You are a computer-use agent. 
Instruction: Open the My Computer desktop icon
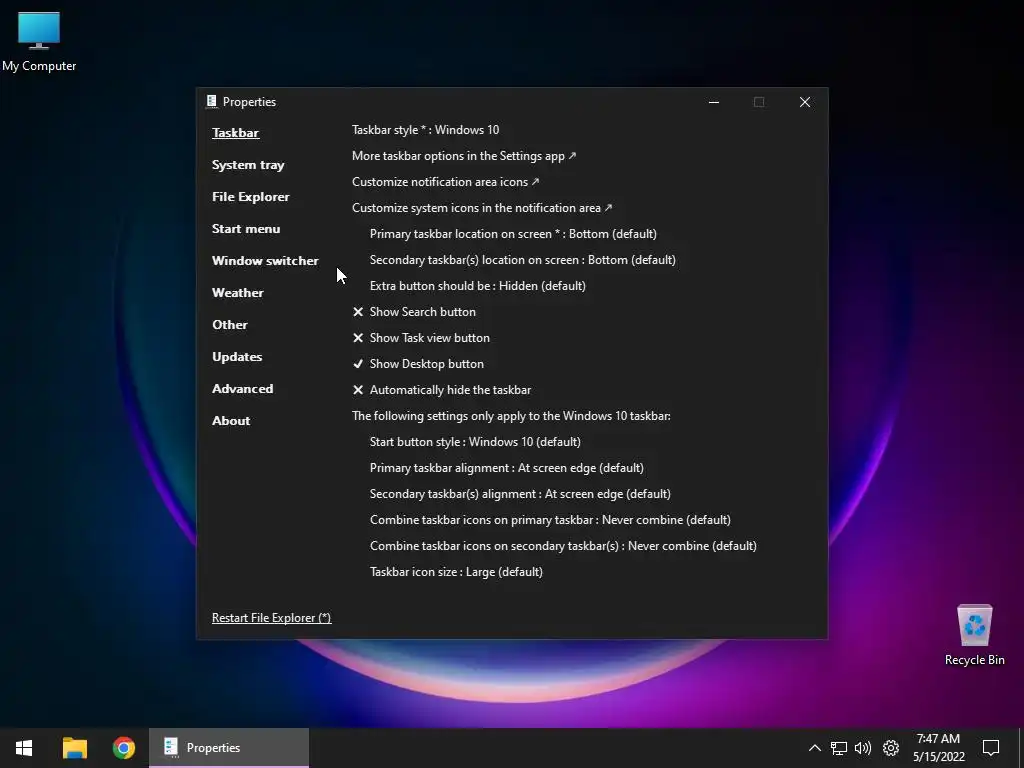(39, 40)
